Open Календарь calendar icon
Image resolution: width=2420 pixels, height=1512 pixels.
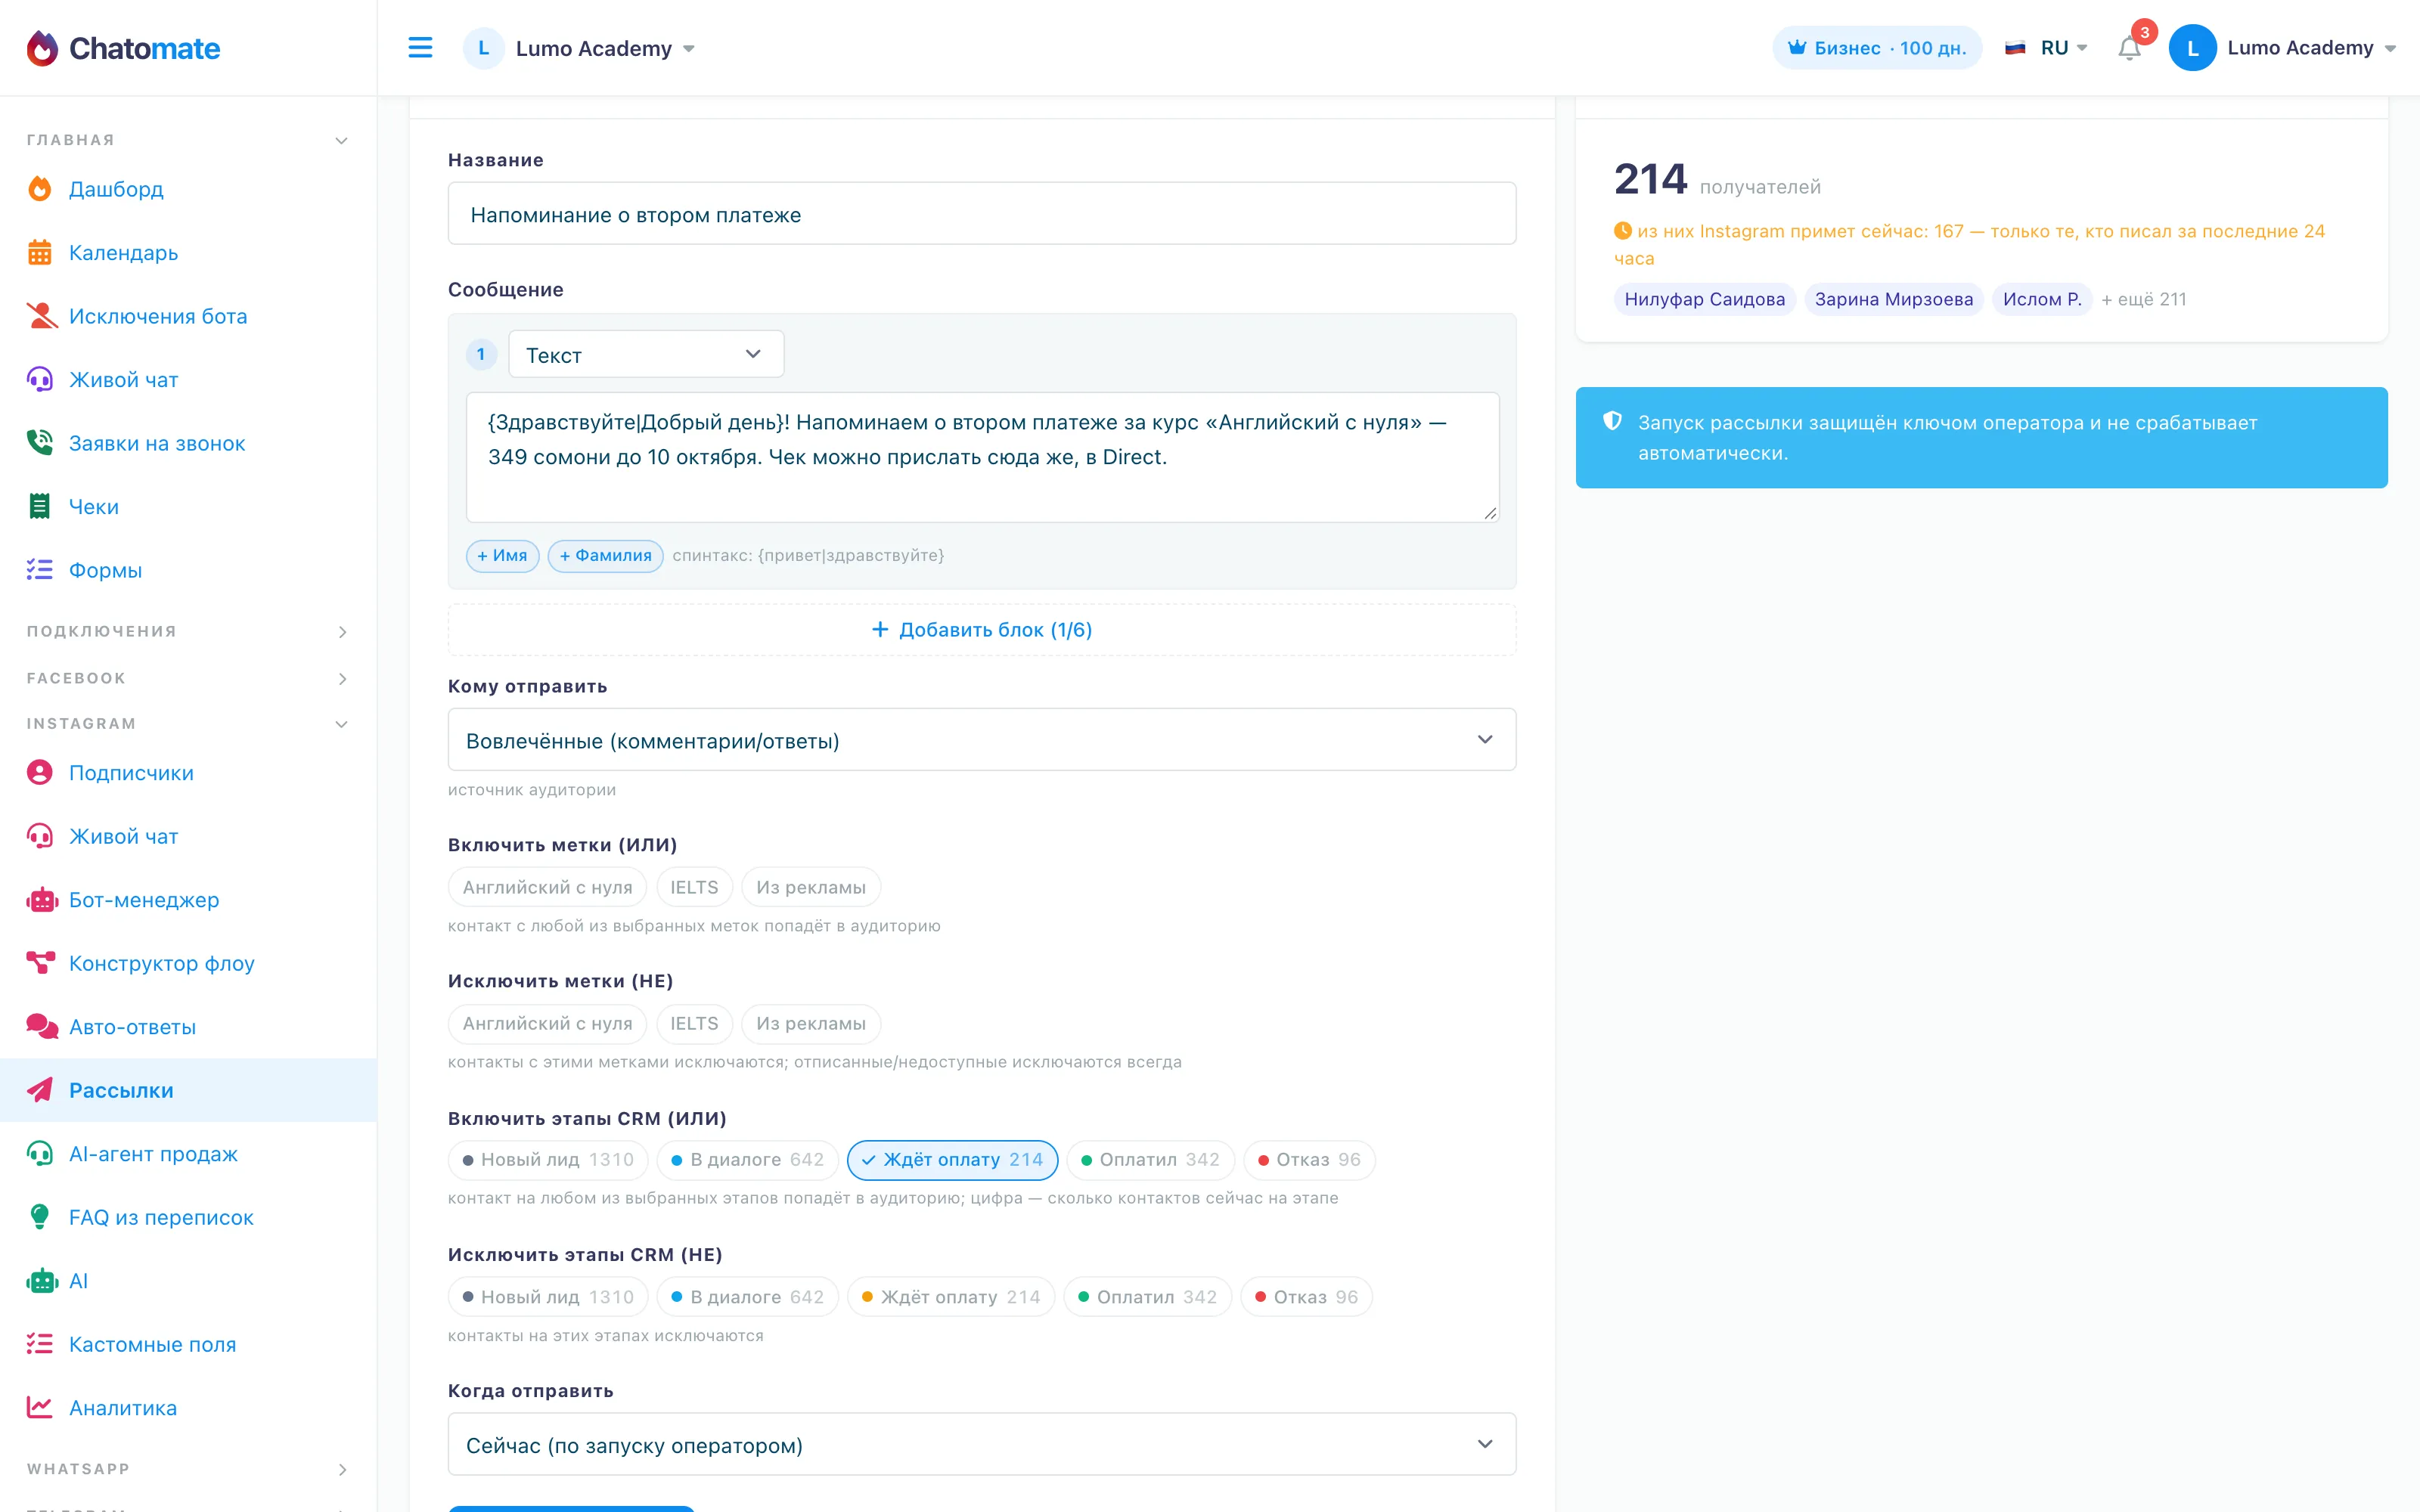40,253
